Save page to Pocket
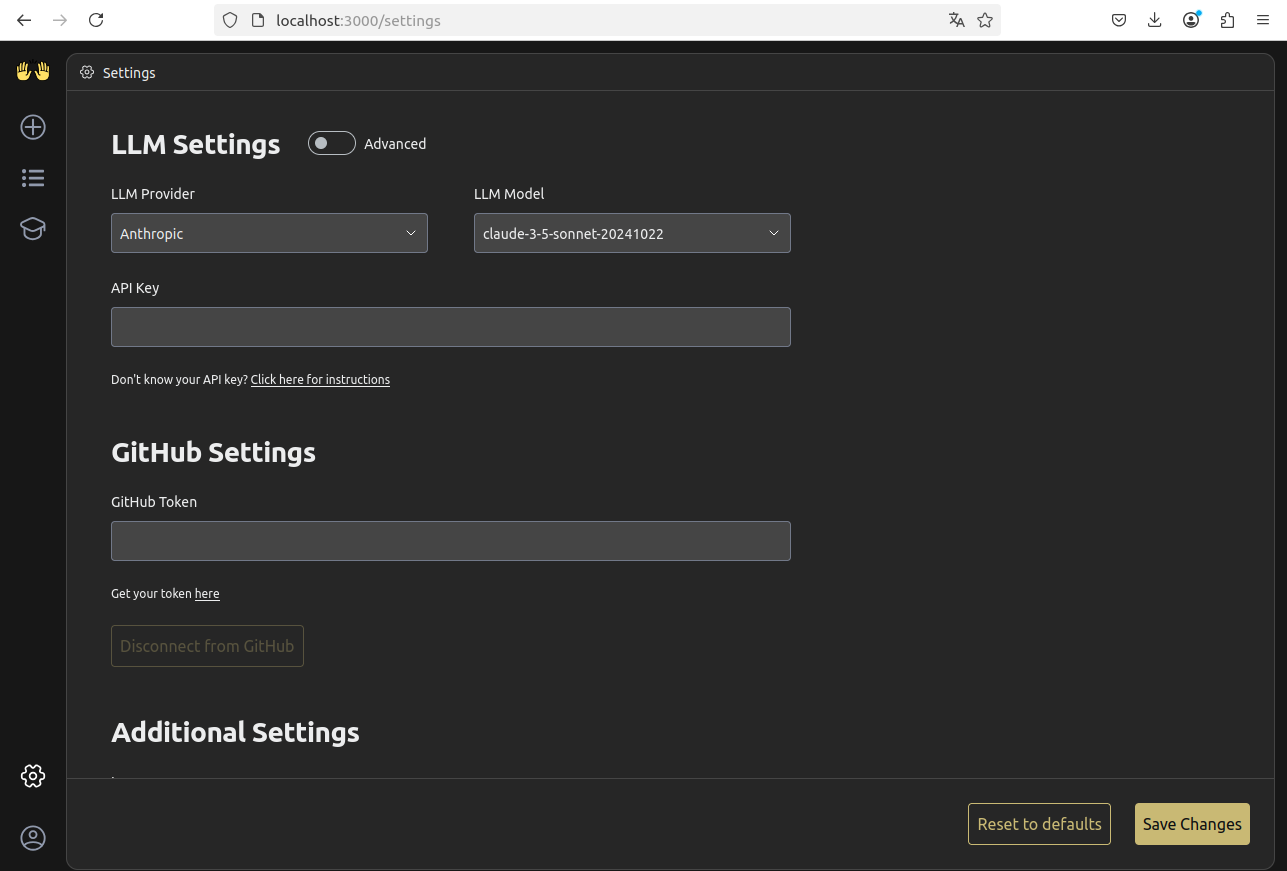 (1118, 20)
